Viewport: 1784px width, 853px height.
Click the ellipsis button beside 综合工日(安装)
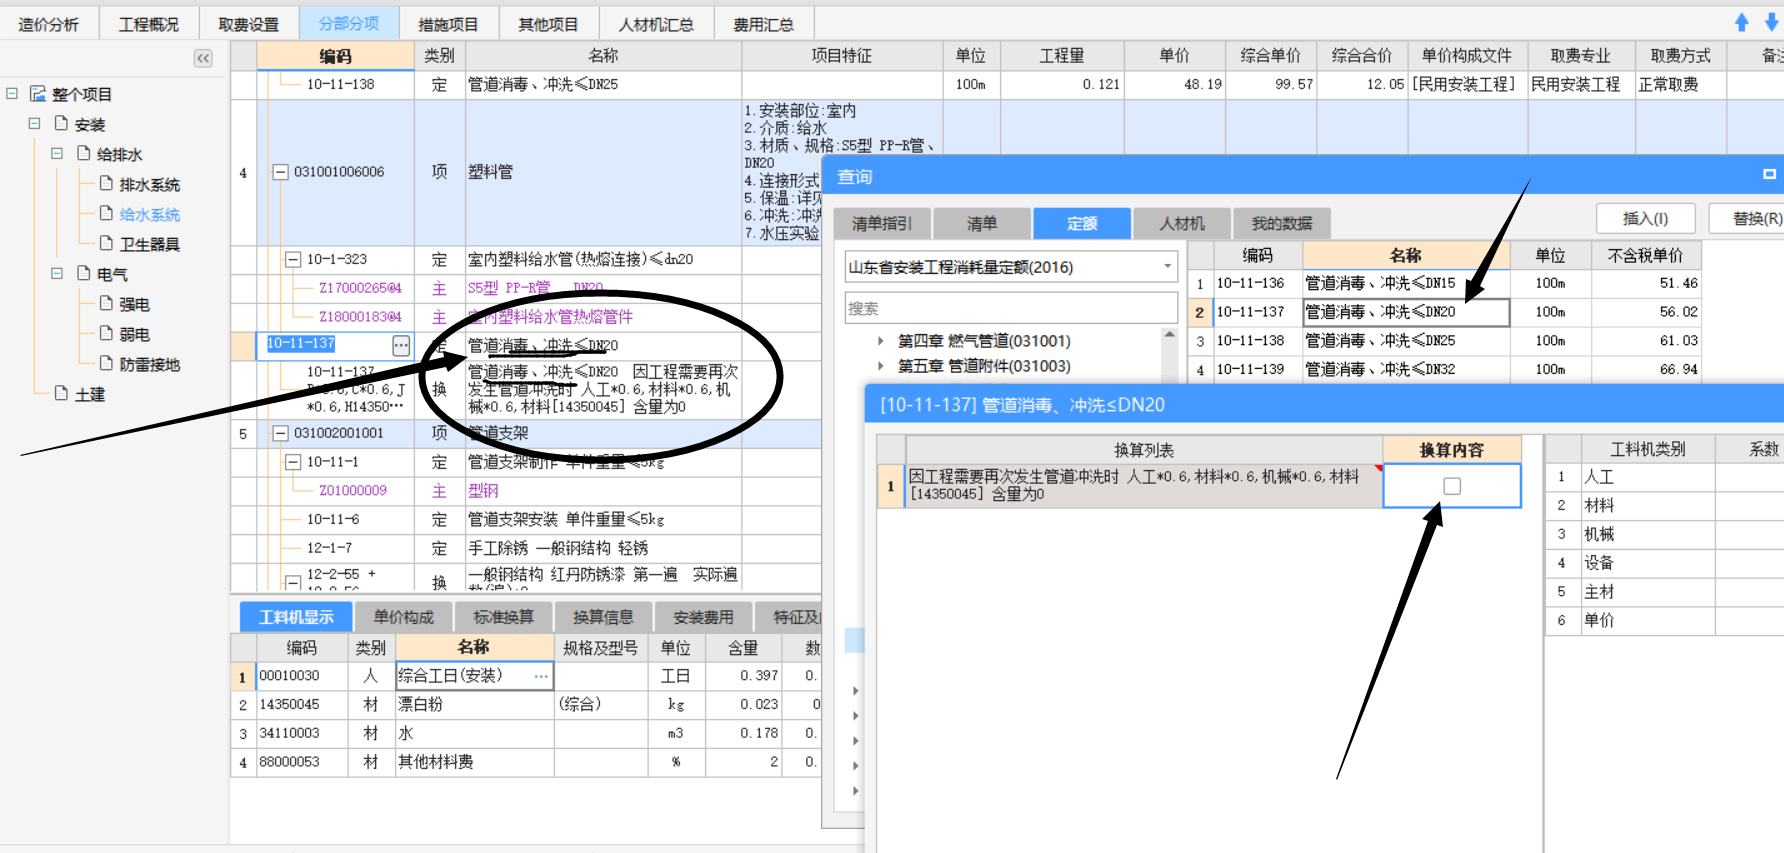point(541,676)
